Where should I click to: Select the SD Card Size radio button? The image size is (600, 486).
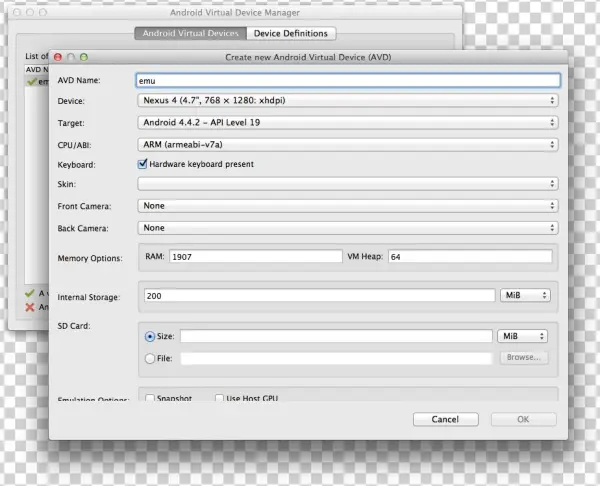151,337
